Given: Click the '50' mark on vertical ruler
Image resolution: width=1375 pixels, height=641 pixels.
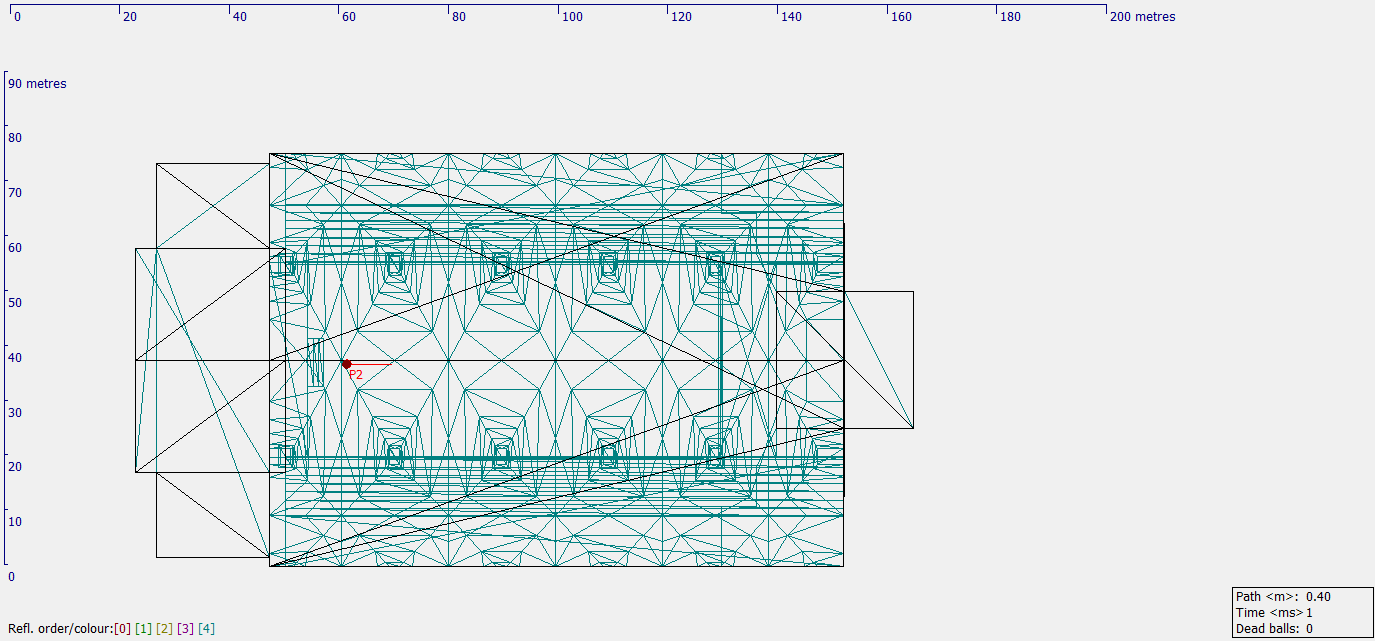Looking at the screenshot, I should tap(15, 303).
